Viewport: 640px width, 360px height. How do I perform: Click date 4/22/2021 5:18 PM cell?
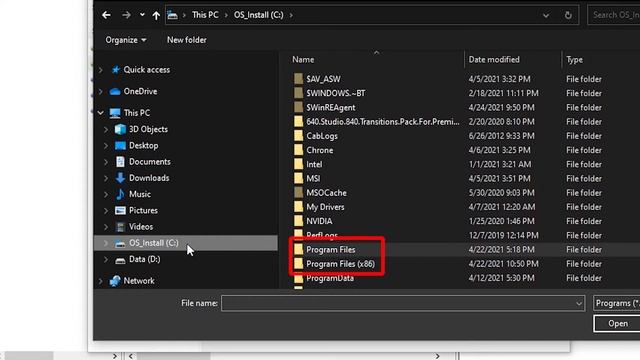coord(501,250)
